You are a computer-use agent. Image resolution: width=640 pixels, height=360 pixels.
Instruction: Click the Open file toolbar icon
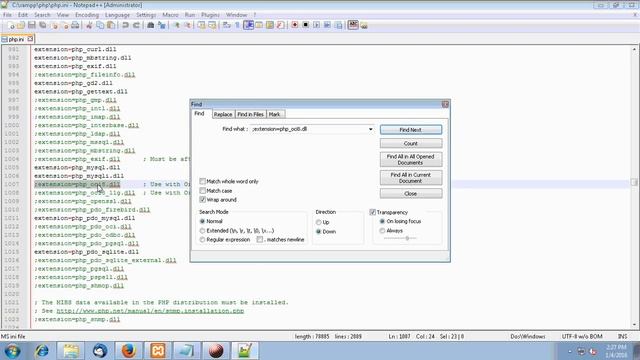pos(21,25)
